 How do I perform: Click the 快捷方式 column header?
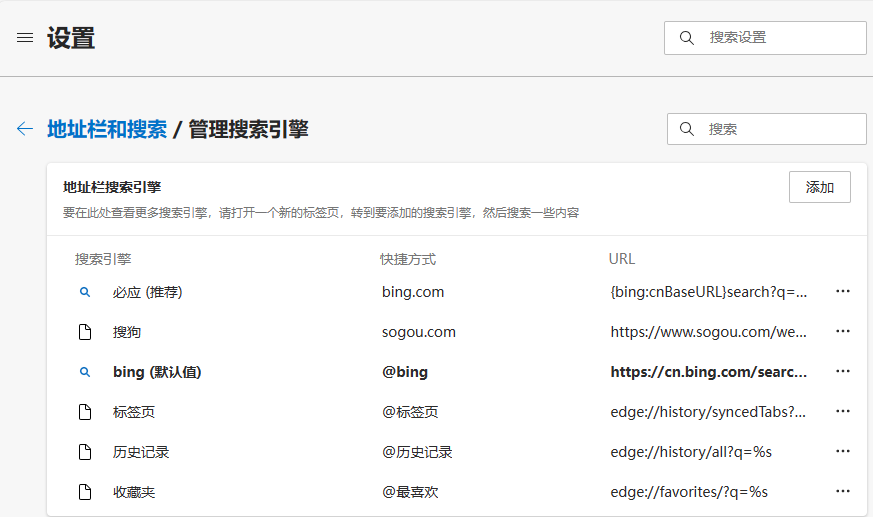tap(408, 259)
